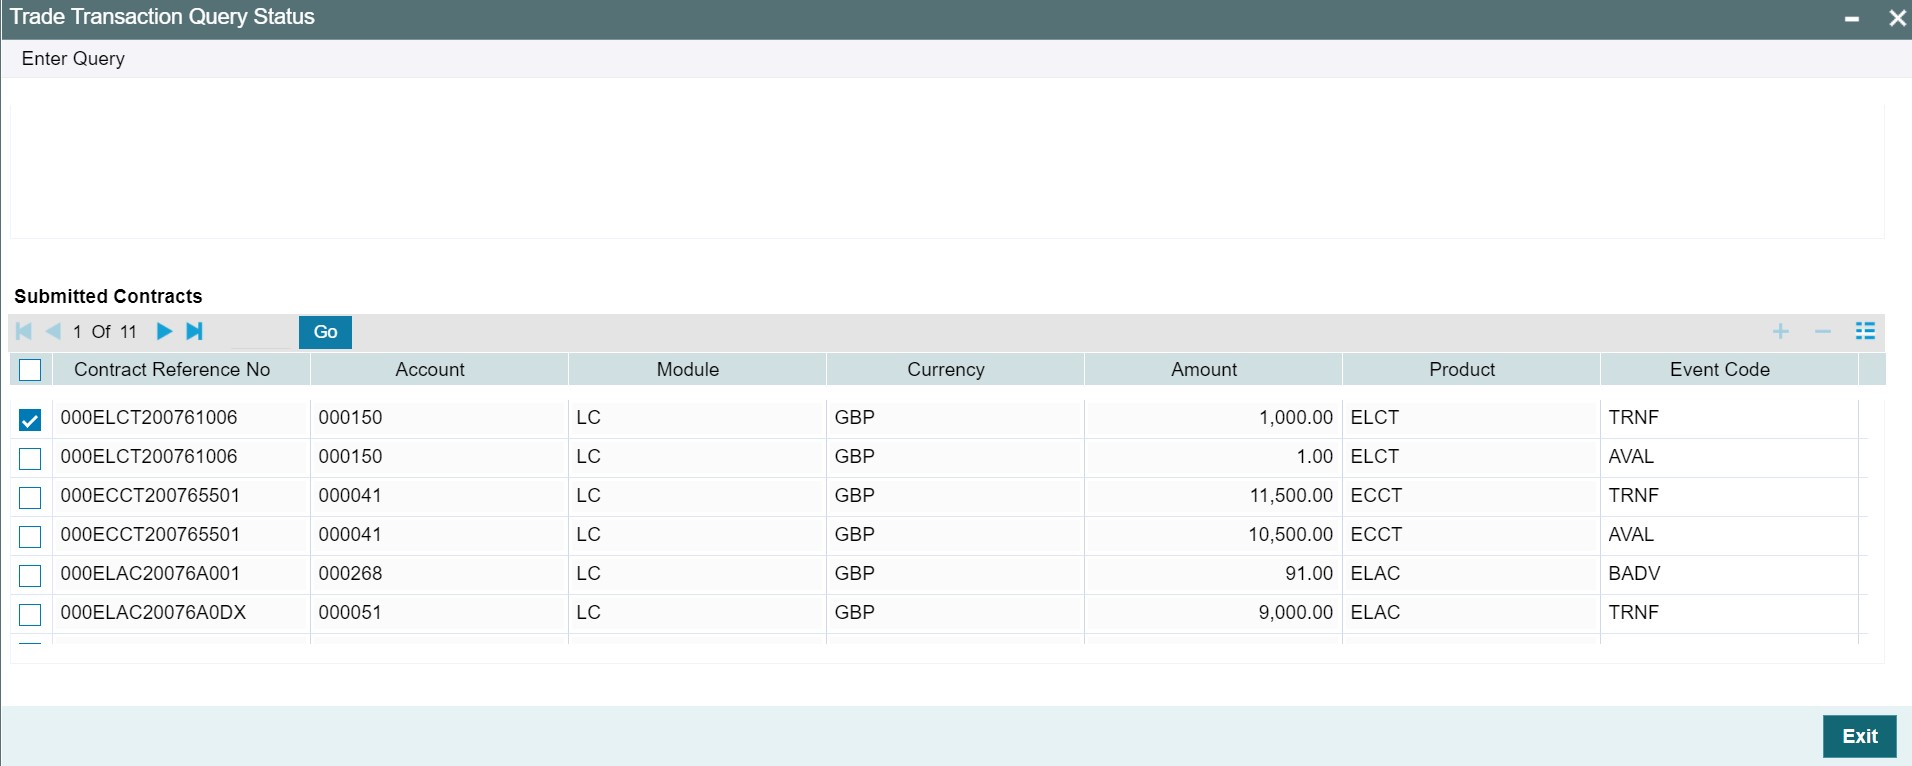The height and width of the screenshot is (766, 1912).
Task: Check the ELAC BADV row checkbox
Action: (30, 576)
